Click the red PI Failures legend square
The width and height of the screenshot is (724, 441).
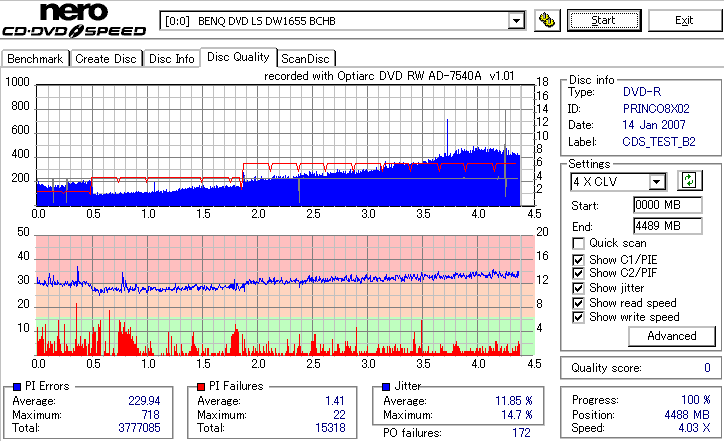click(x=201, y=387)
